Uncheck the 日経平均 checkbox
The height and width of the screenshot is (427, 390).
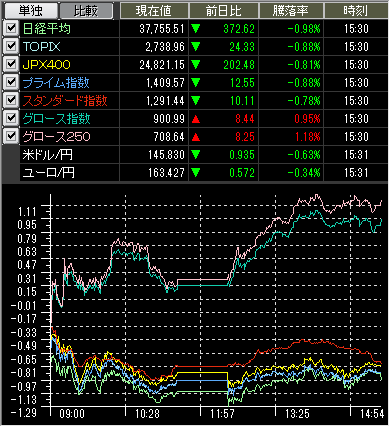[11, 28]
